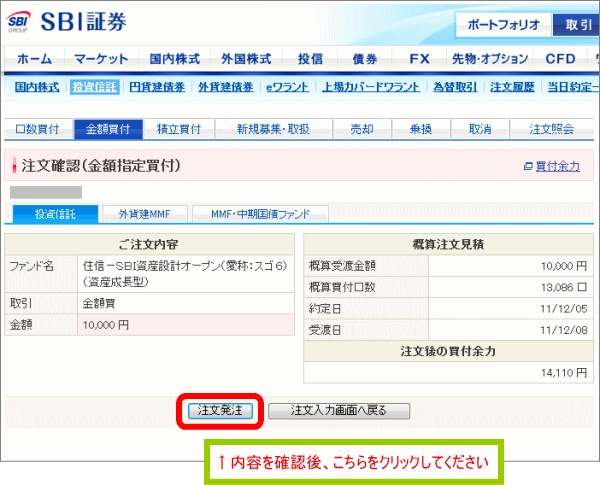The height and width of the screenshot is (485, 600).
Task: Click the 10,000 円 amount in ご注文内容
Action: [x=106, y=325]
